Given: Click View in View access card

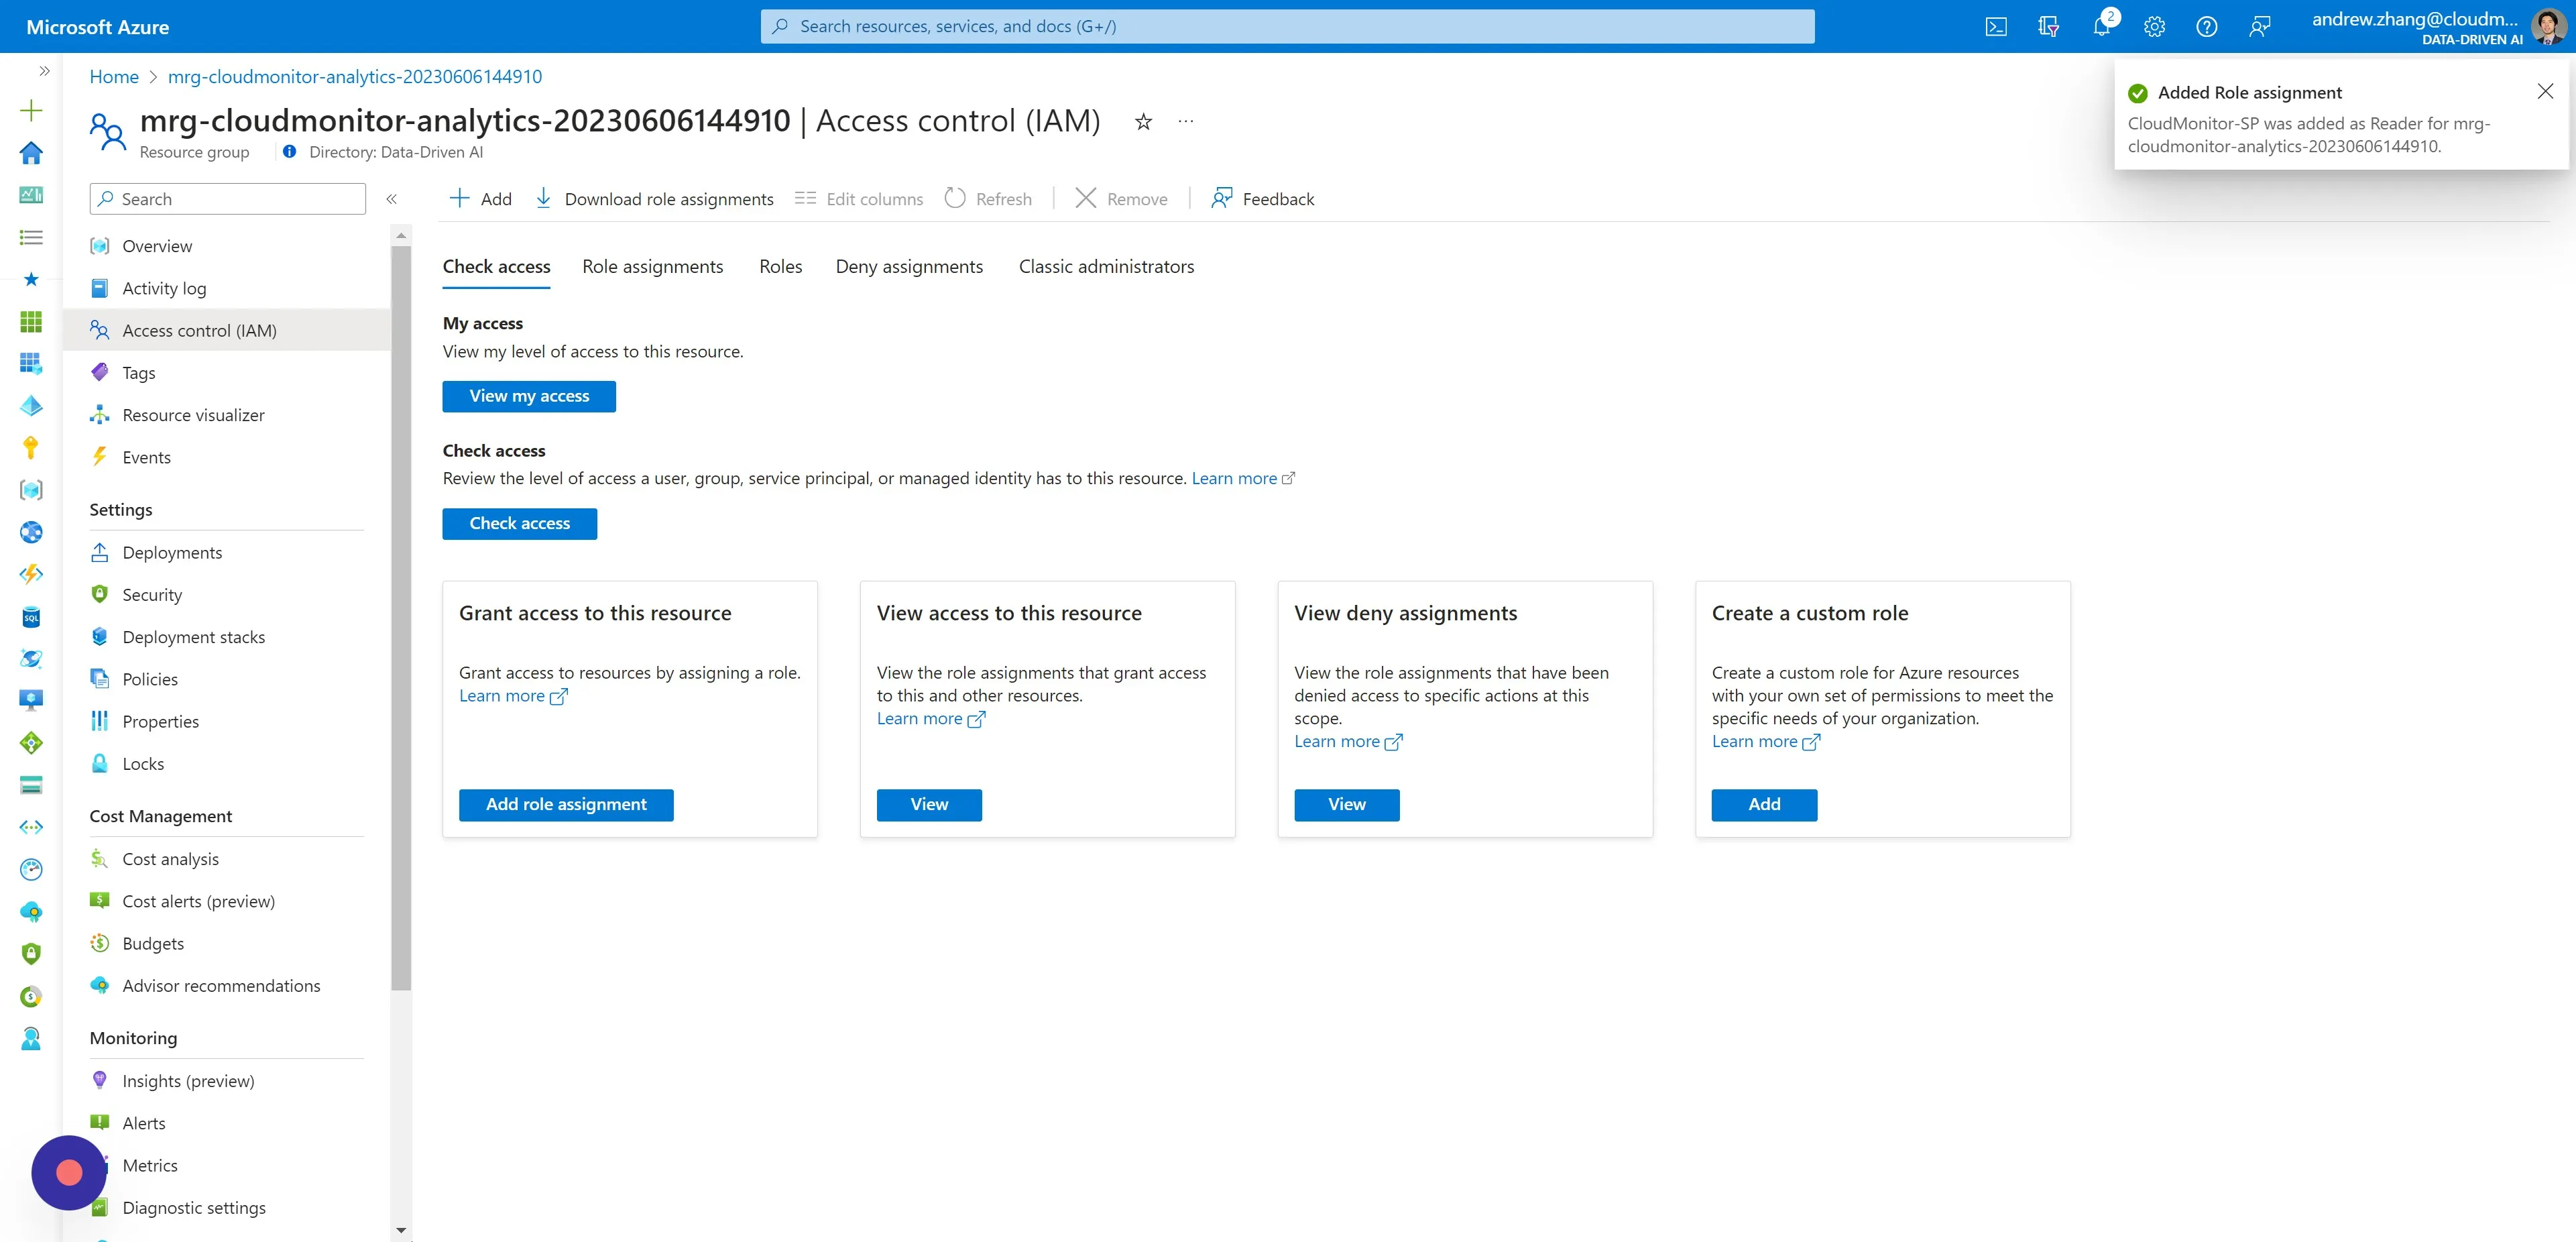Looking at the screenshot, I should pos(929,805).
